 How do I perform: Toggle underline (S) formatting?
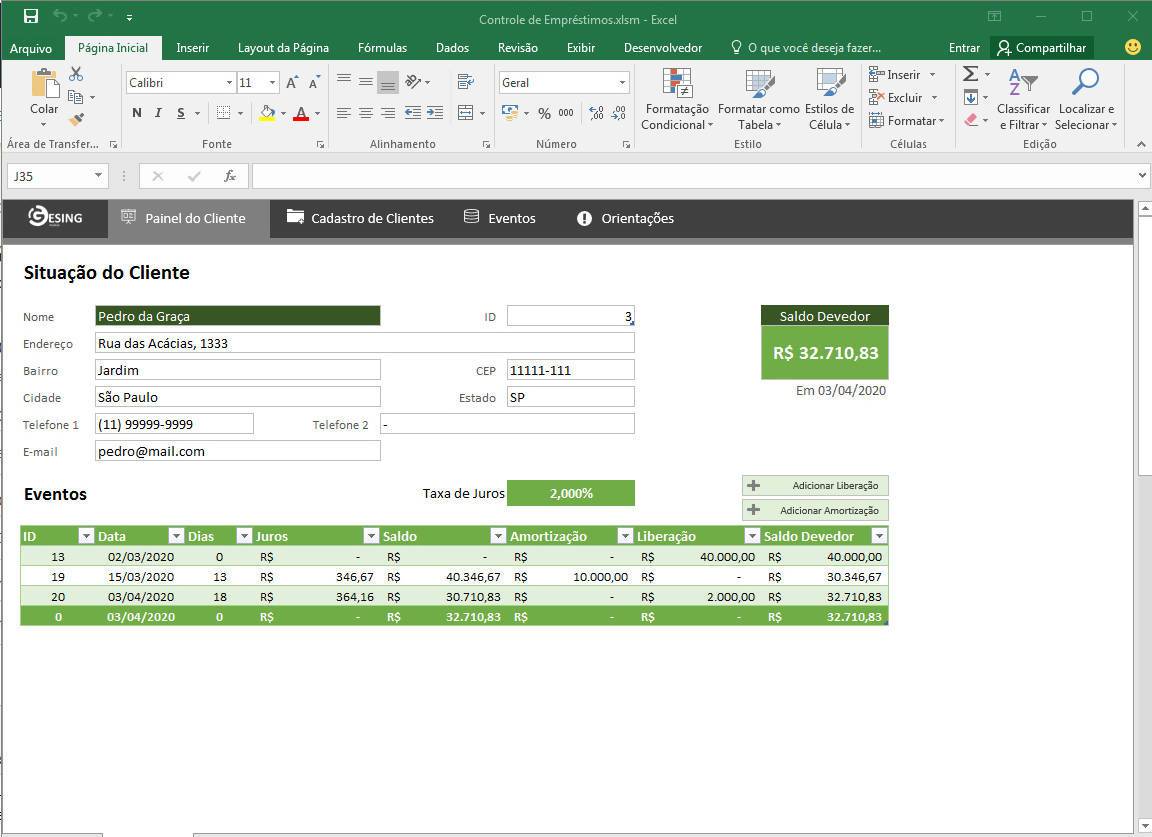click(181, 113)
